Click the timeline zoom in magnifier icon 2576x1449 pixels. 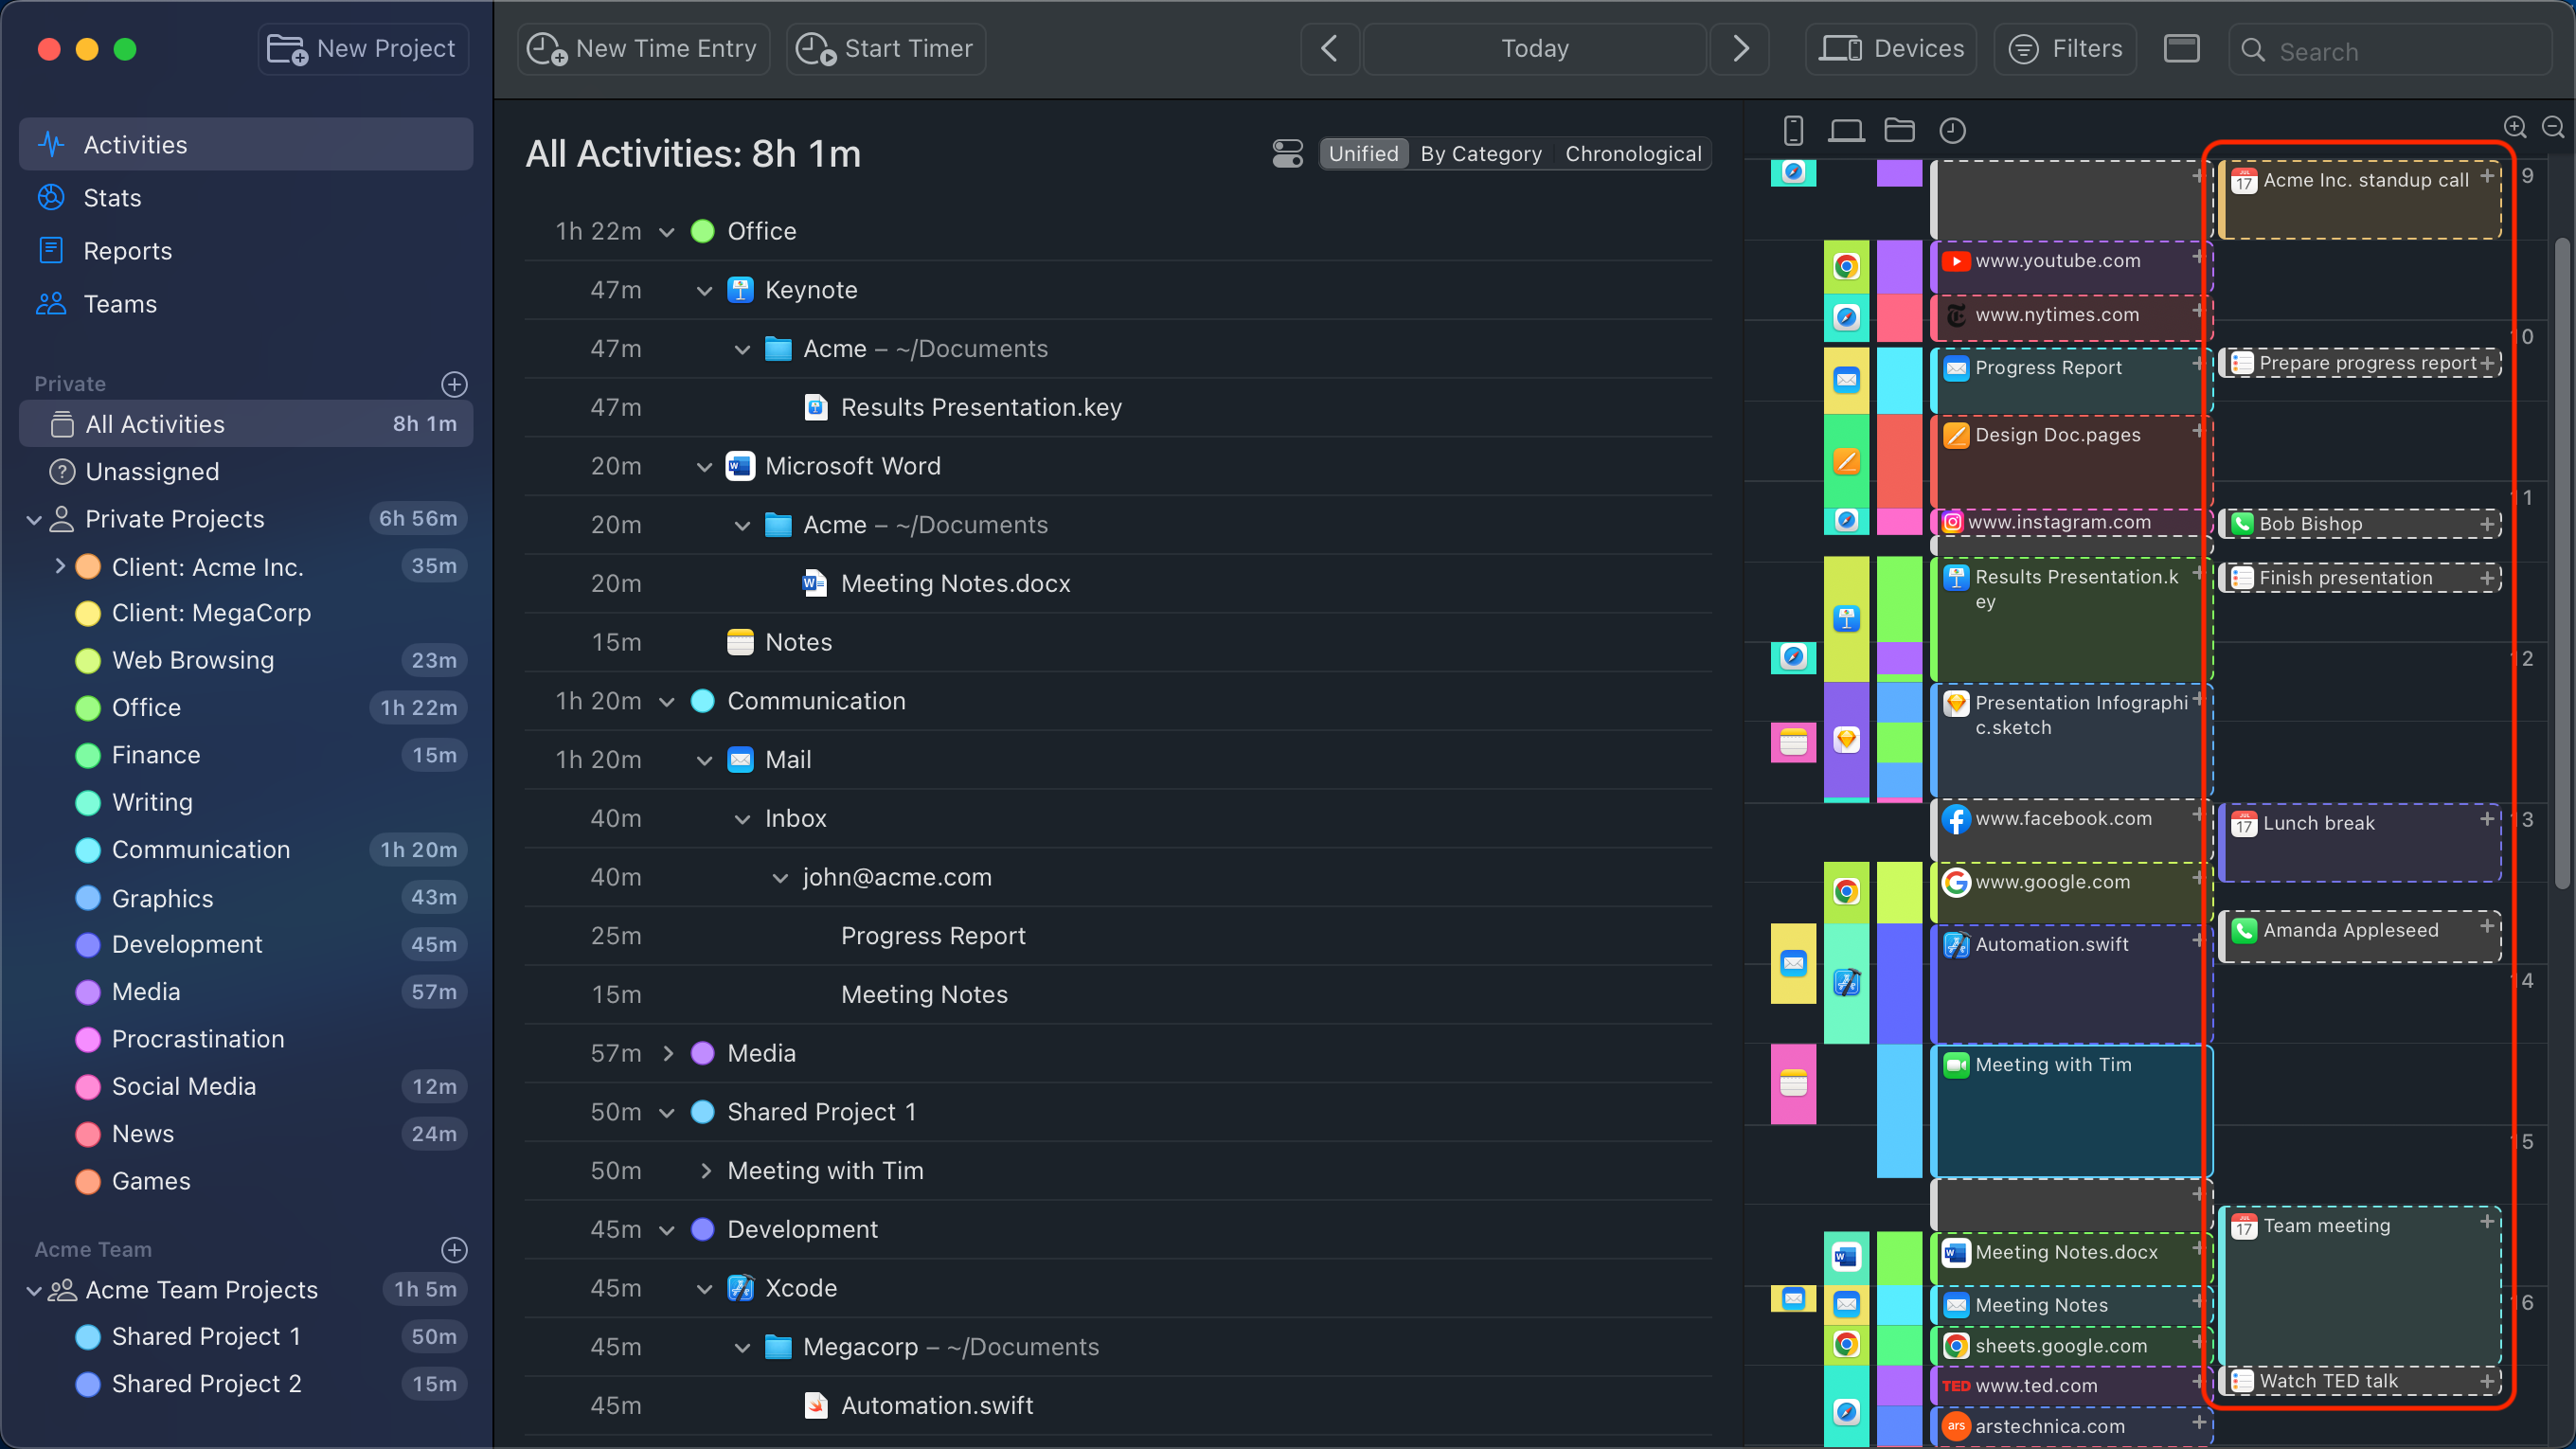(x=2514, y=128)
